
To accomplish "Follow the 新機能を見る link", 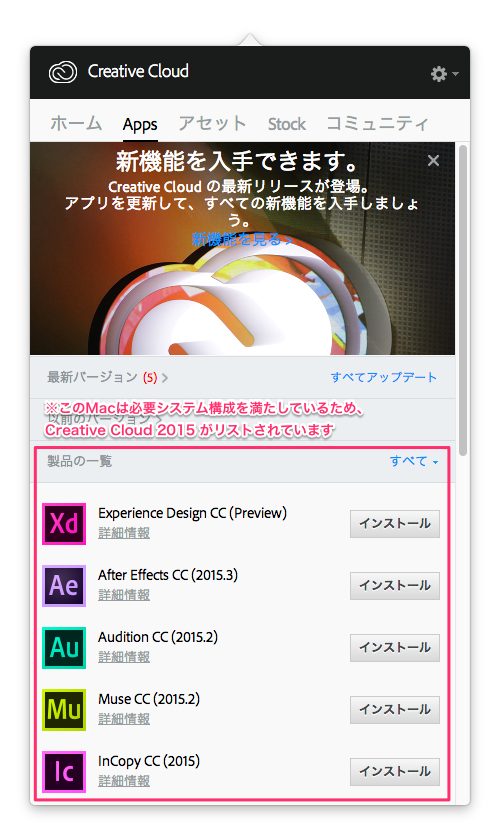I will pyautogui.click(x=242, y=239).
